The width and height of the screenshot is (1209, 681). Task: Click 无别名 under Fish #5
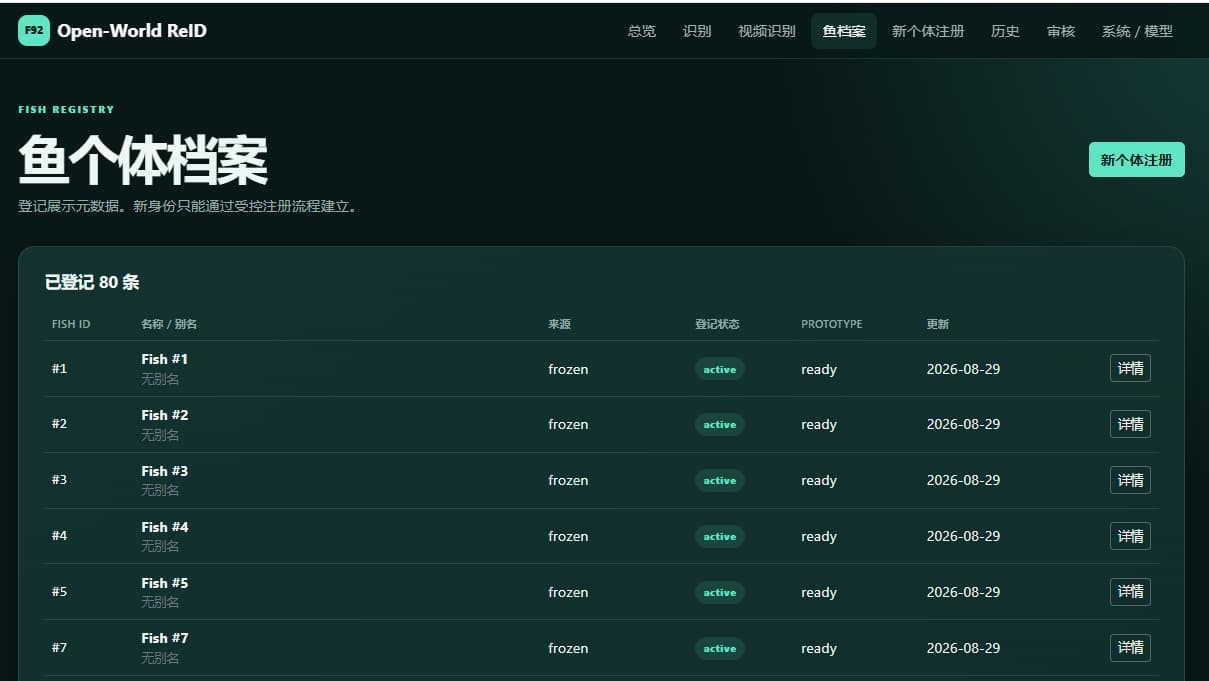point(160,602)
